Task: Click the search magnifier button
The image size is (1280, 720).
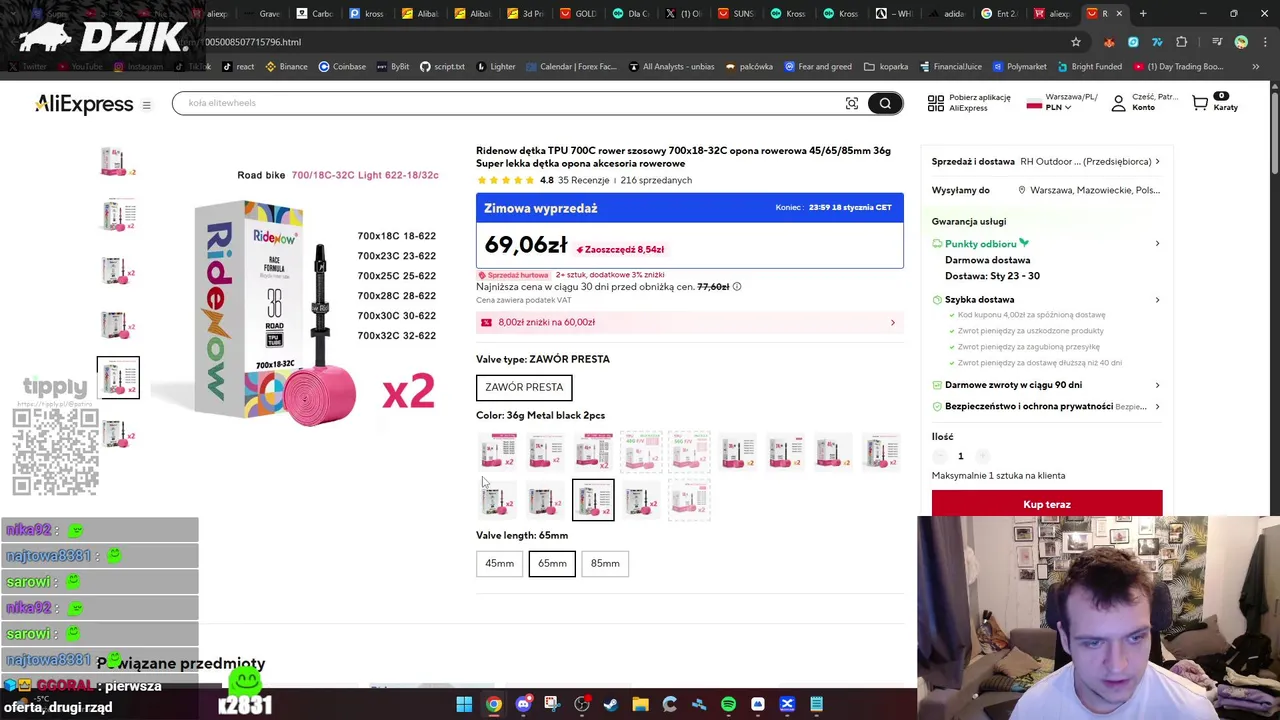Action: (x=885, y=103)
